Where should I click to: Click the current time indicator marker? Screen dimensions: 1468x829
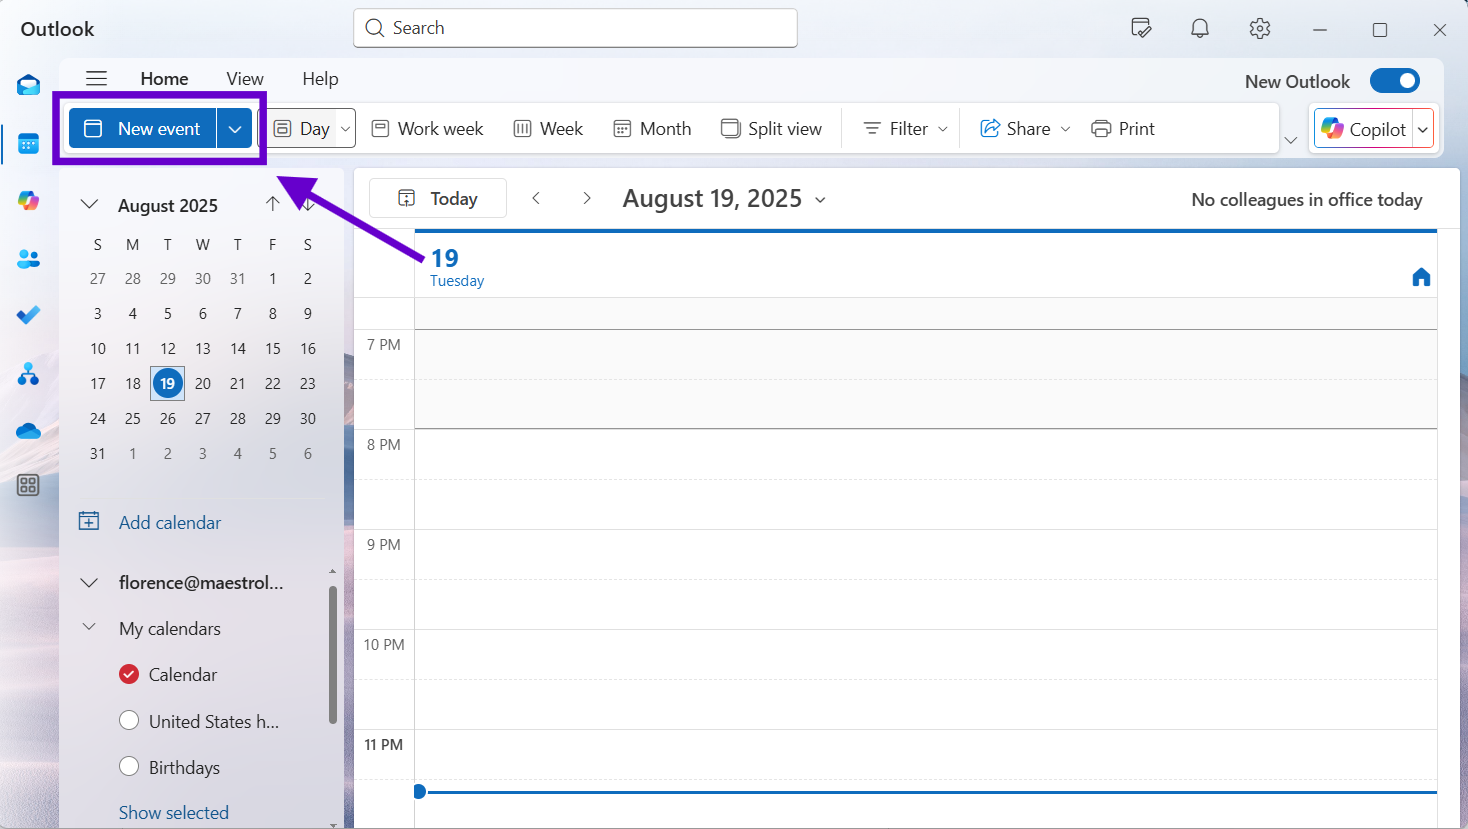420,791
